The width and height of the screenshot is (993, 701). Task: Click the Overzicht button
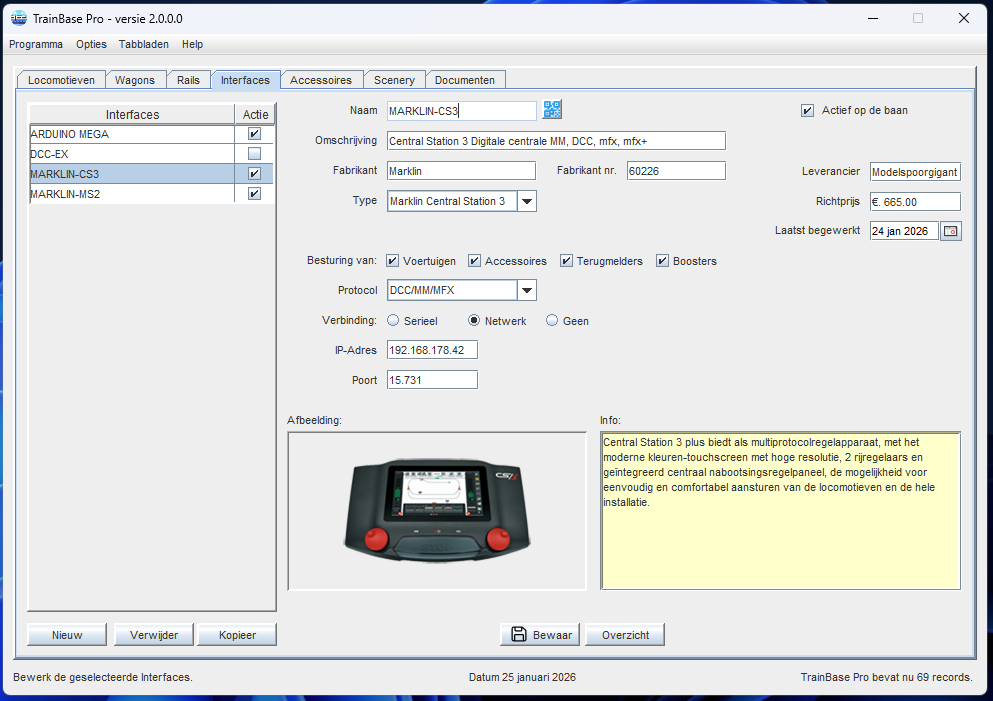625,635
